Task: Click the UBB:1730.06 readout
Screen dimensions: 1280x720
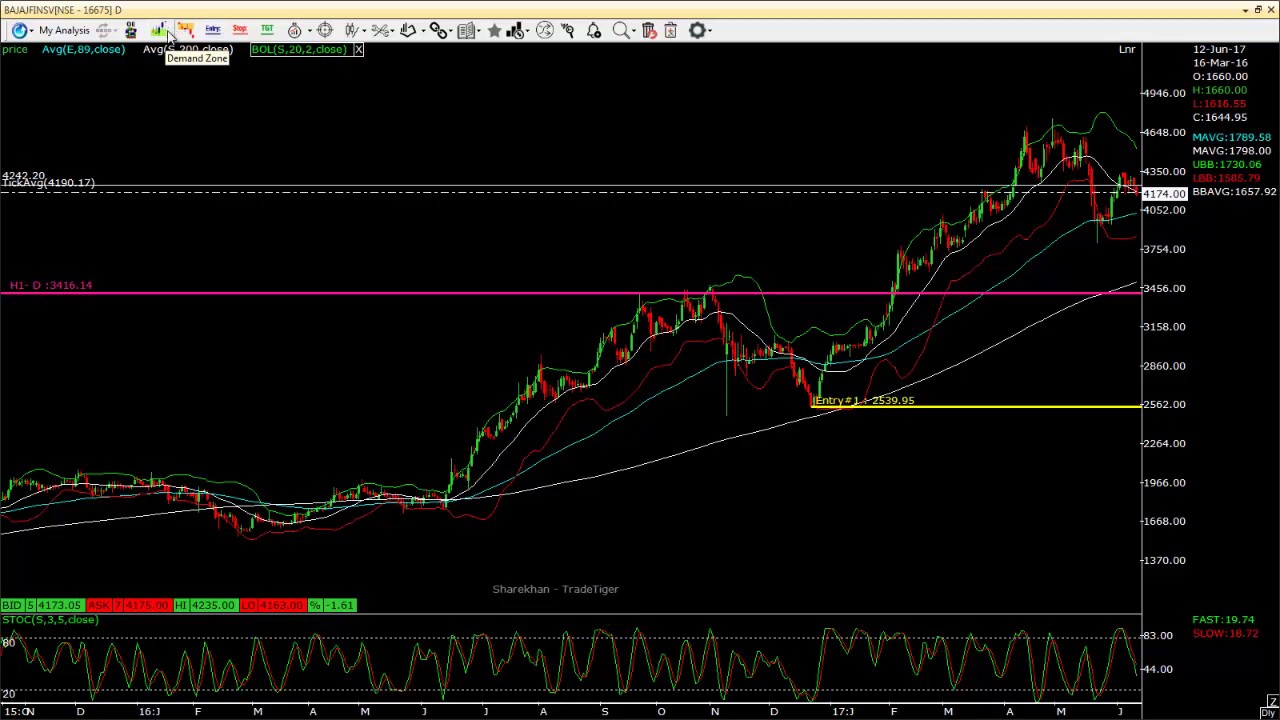Action: click(1227, 164)
